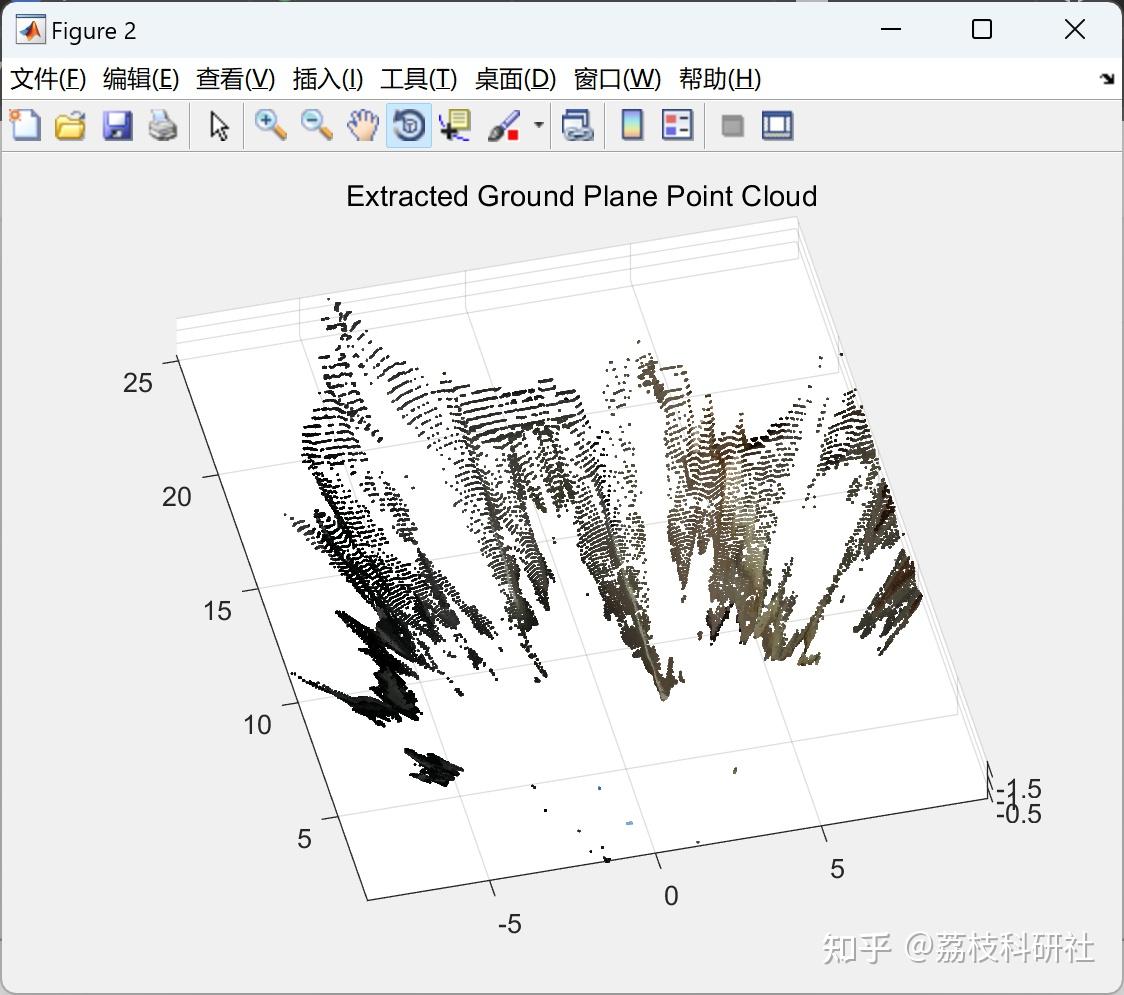Save the figure with the floppy disk icon
The height and width of the screenshot is (995, 1124).
coord(117,126)
